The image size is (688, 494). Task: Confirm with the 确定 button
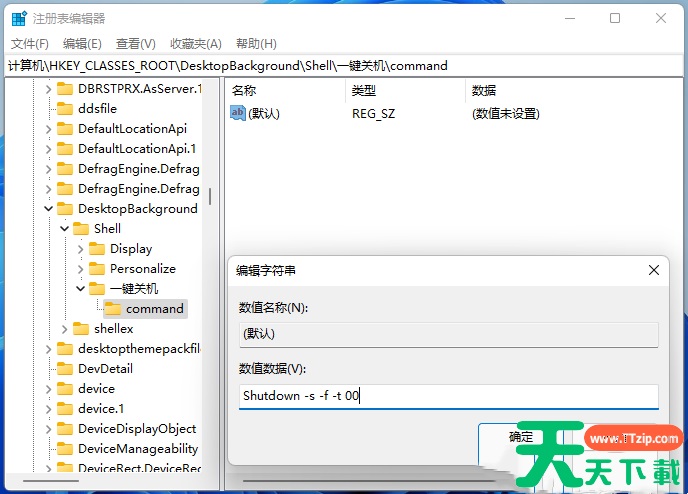(x=520, y=437)
